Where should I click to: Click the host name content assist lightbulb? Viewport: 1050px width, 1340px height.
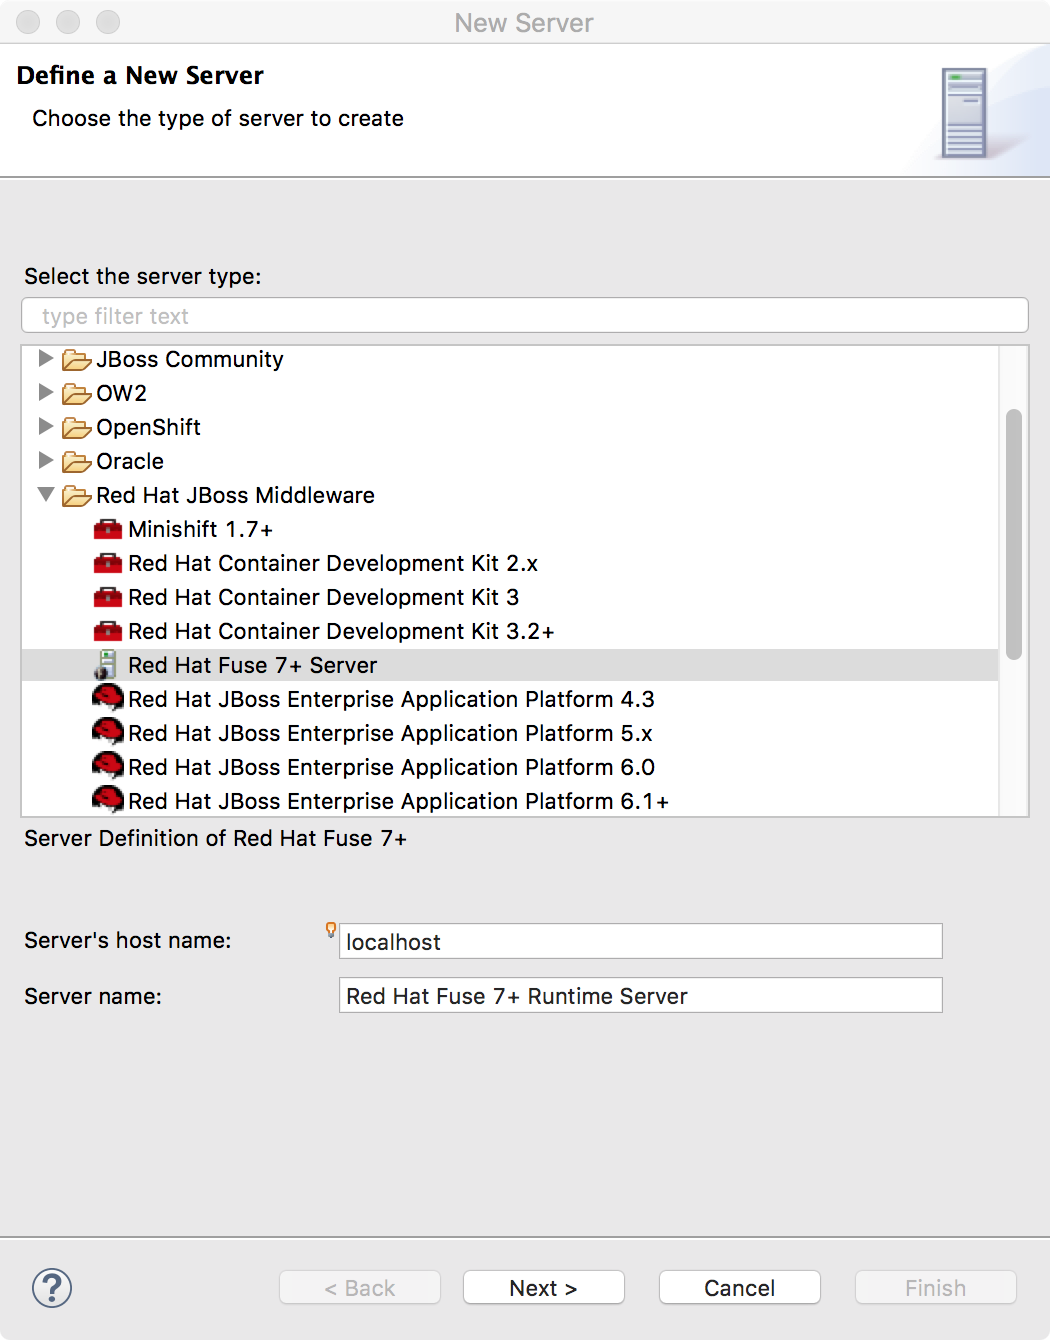click(x=331, y=929)
